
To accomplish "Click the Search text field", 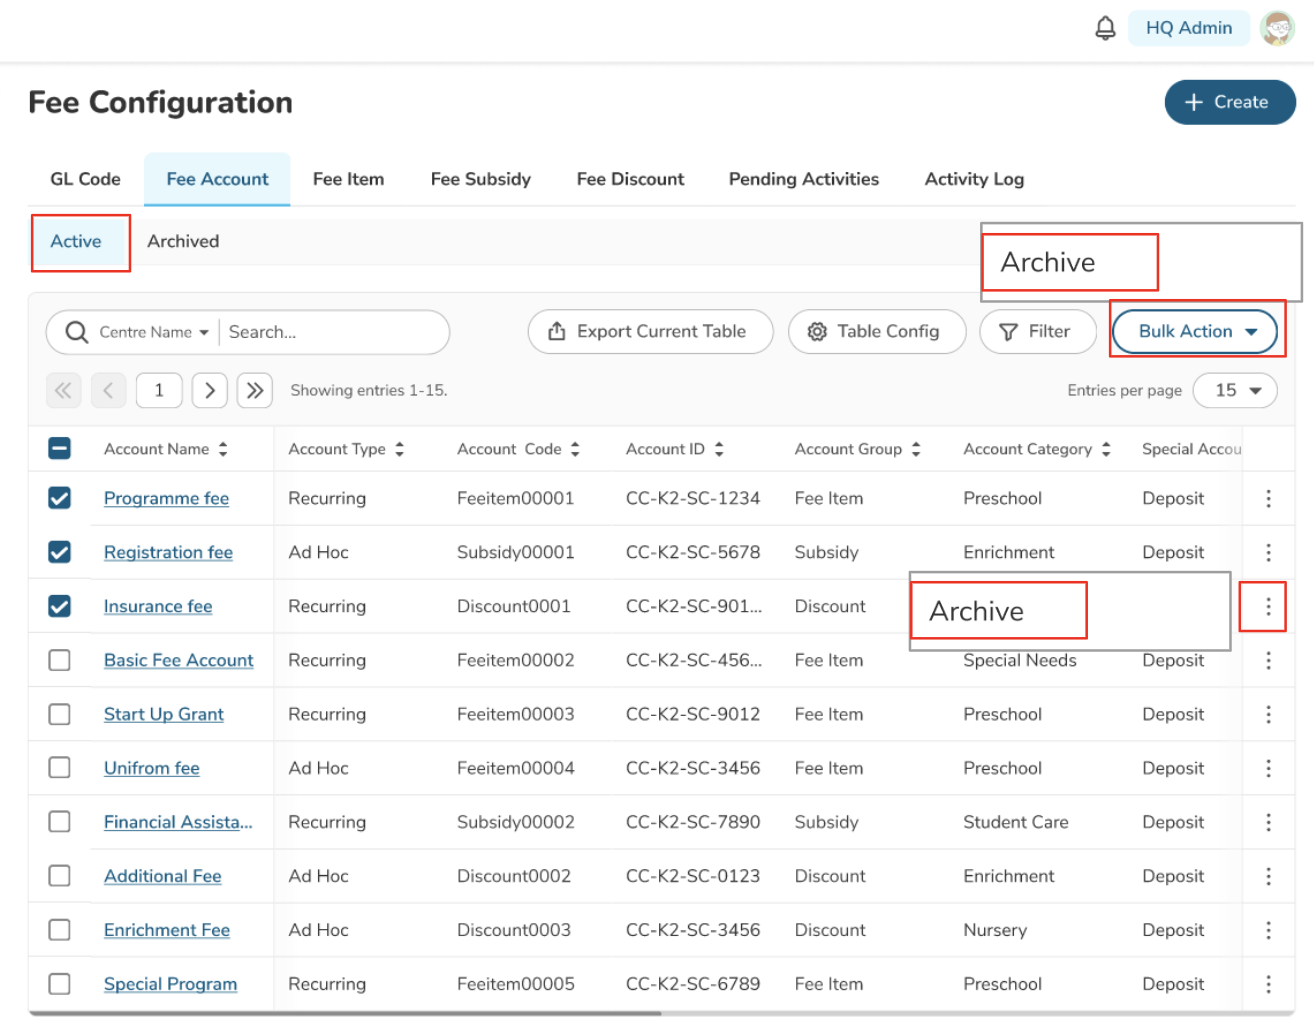I will pos(330,332).
